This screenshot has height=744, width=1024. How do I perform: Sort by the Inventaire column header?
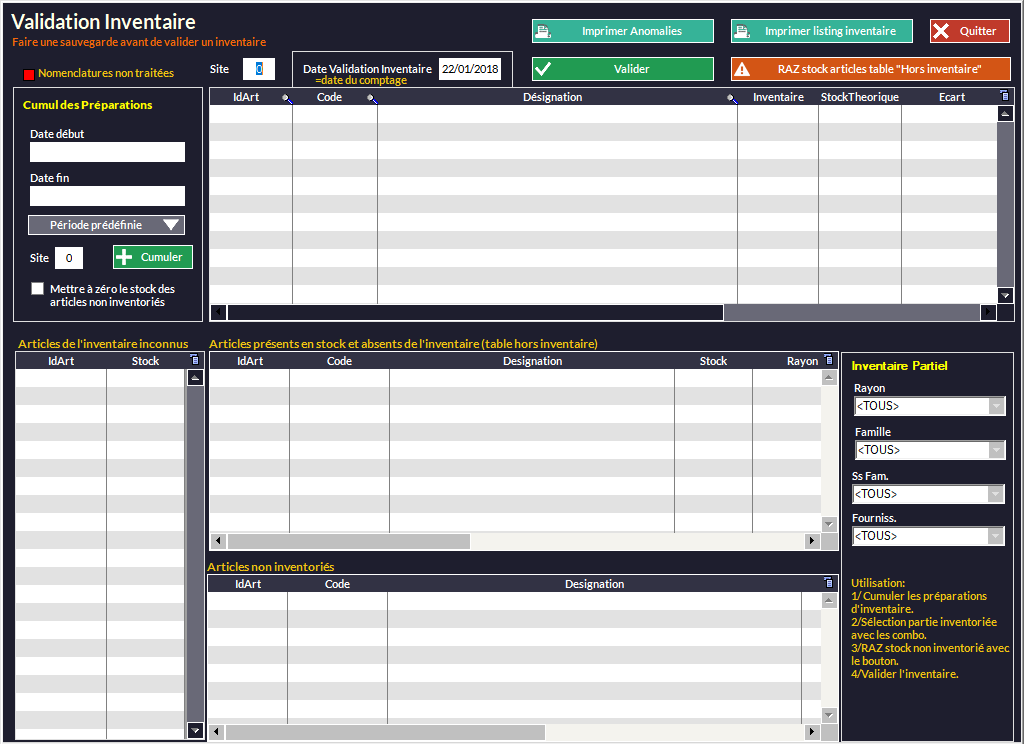point(778,97)
